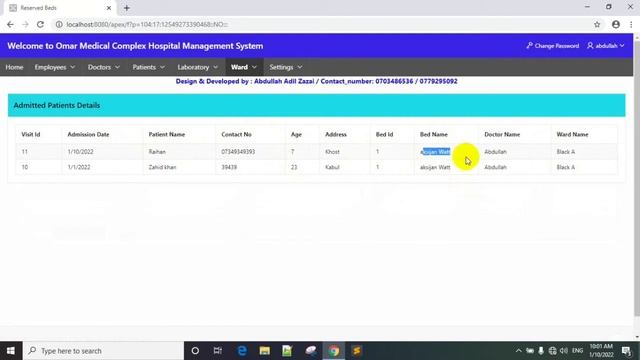Launch Edge browser from taskbar
Screen dimensions: 640x360
[x=242, y=351]
